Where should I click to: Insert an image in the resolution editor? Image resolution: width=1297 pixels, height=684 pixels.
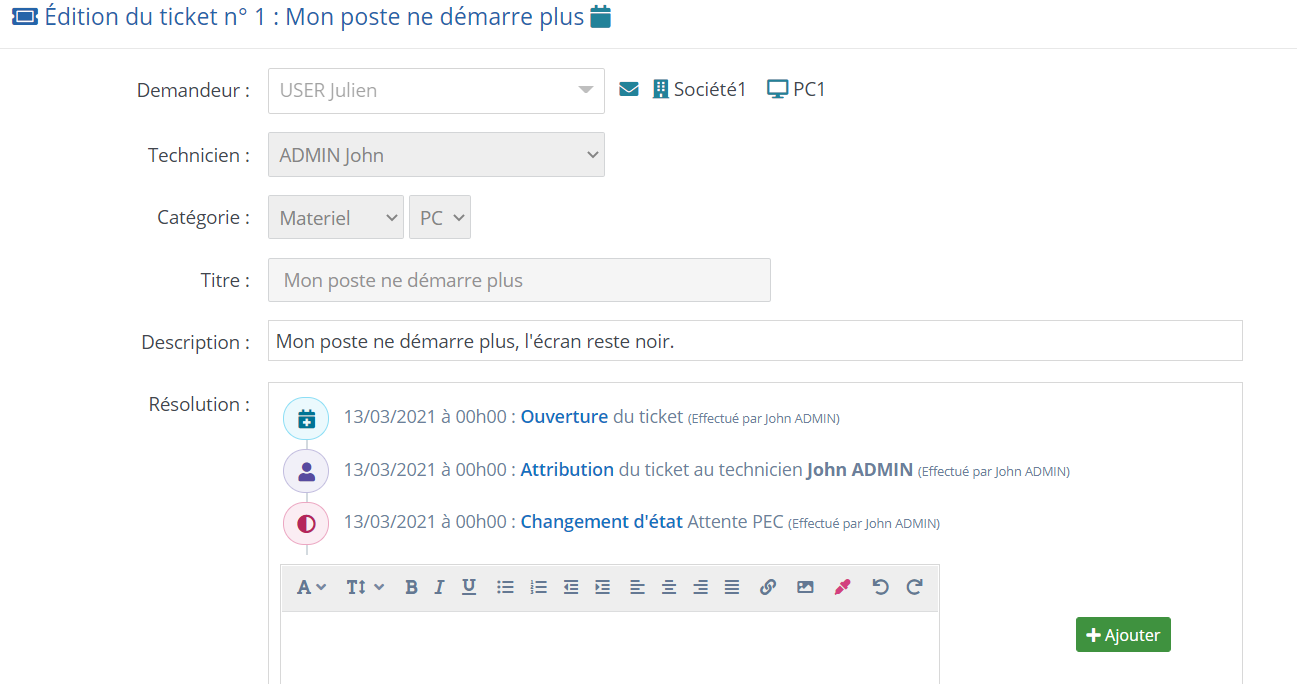805,587
